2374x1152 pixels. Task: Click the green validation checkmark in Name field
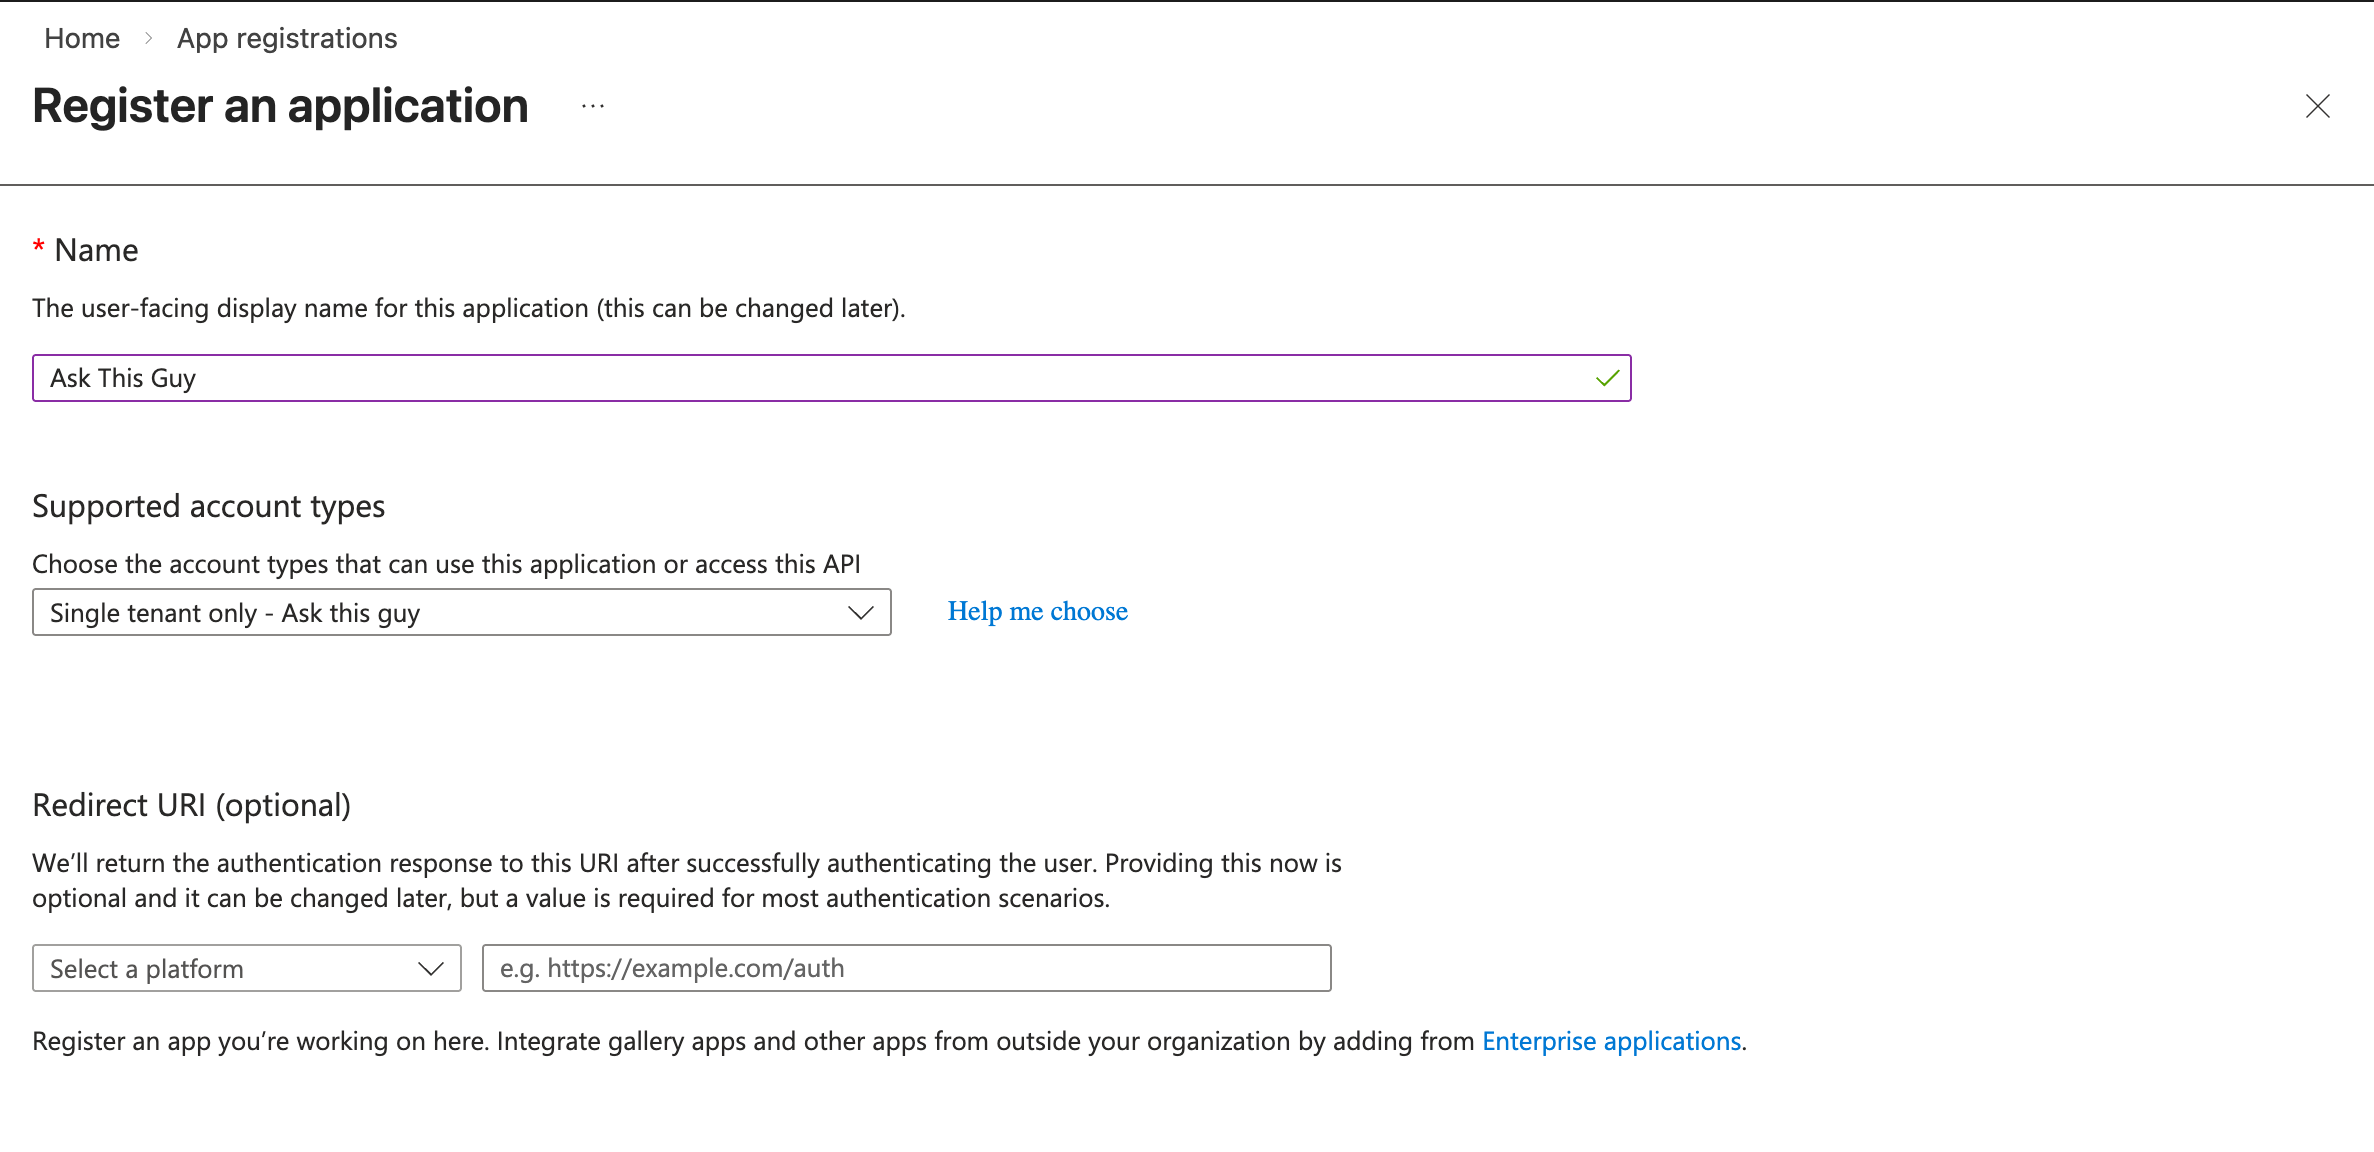point(1608,378)
